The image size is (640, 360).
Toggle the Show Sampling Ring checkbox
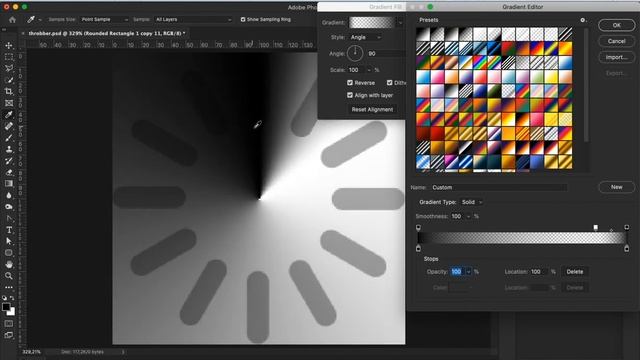point(243,20)
